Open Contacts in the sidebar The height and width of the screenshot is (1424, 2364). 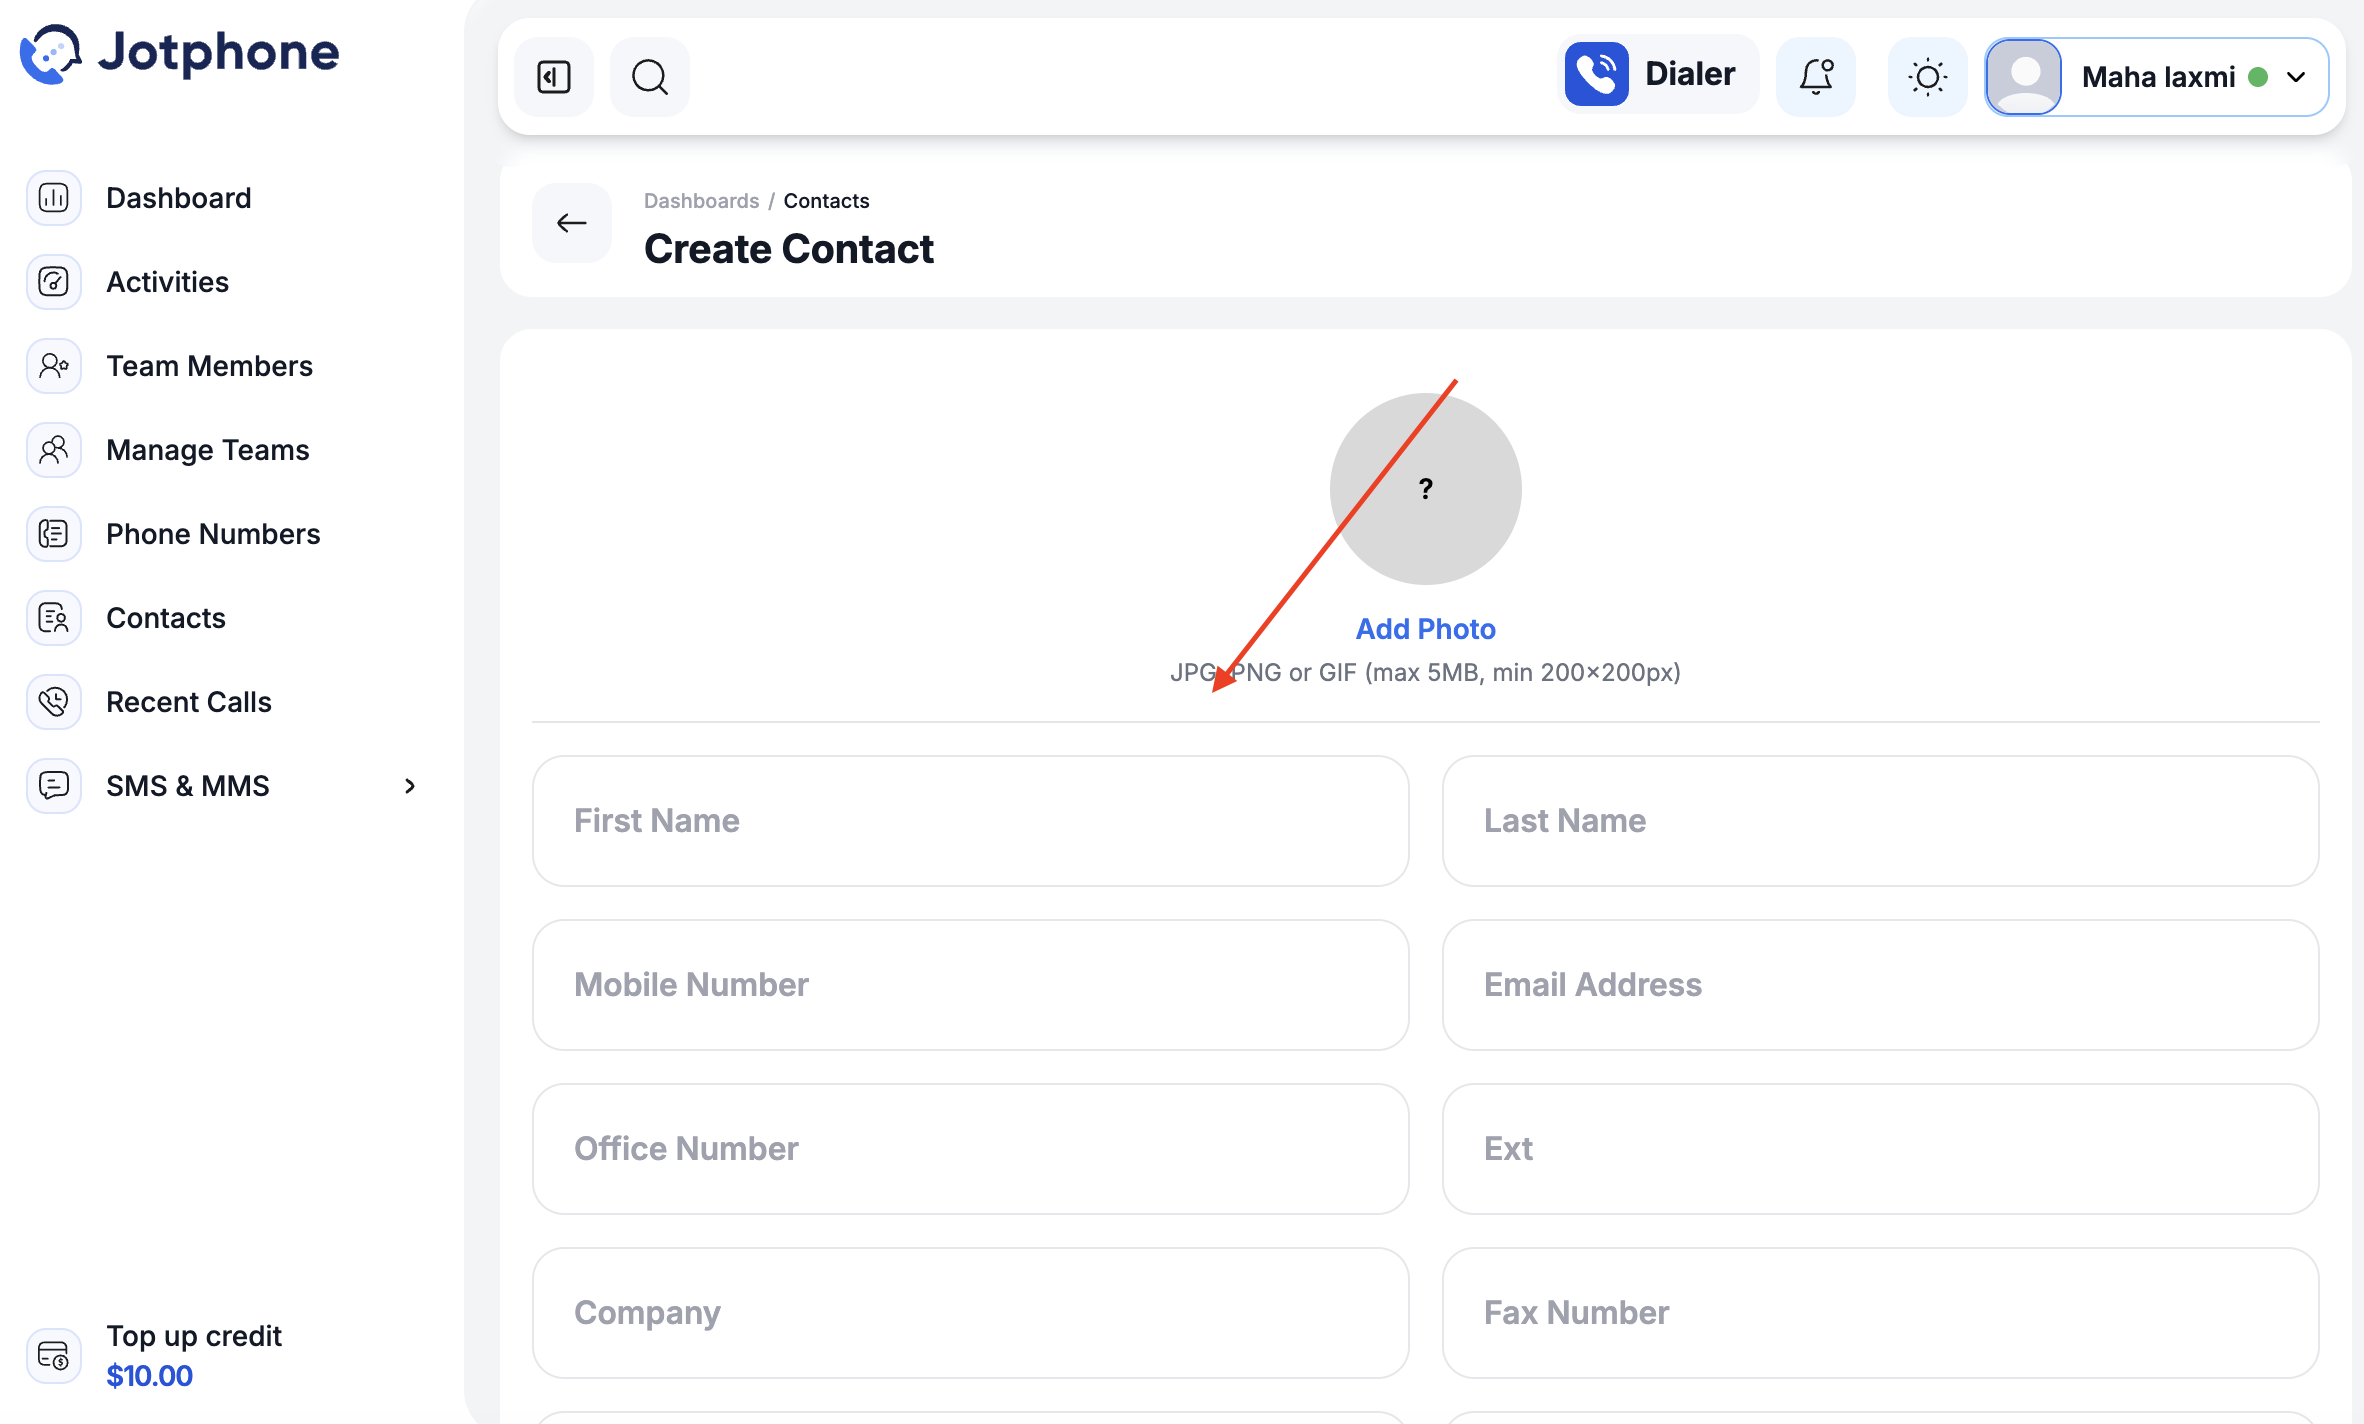coord(166,618)
